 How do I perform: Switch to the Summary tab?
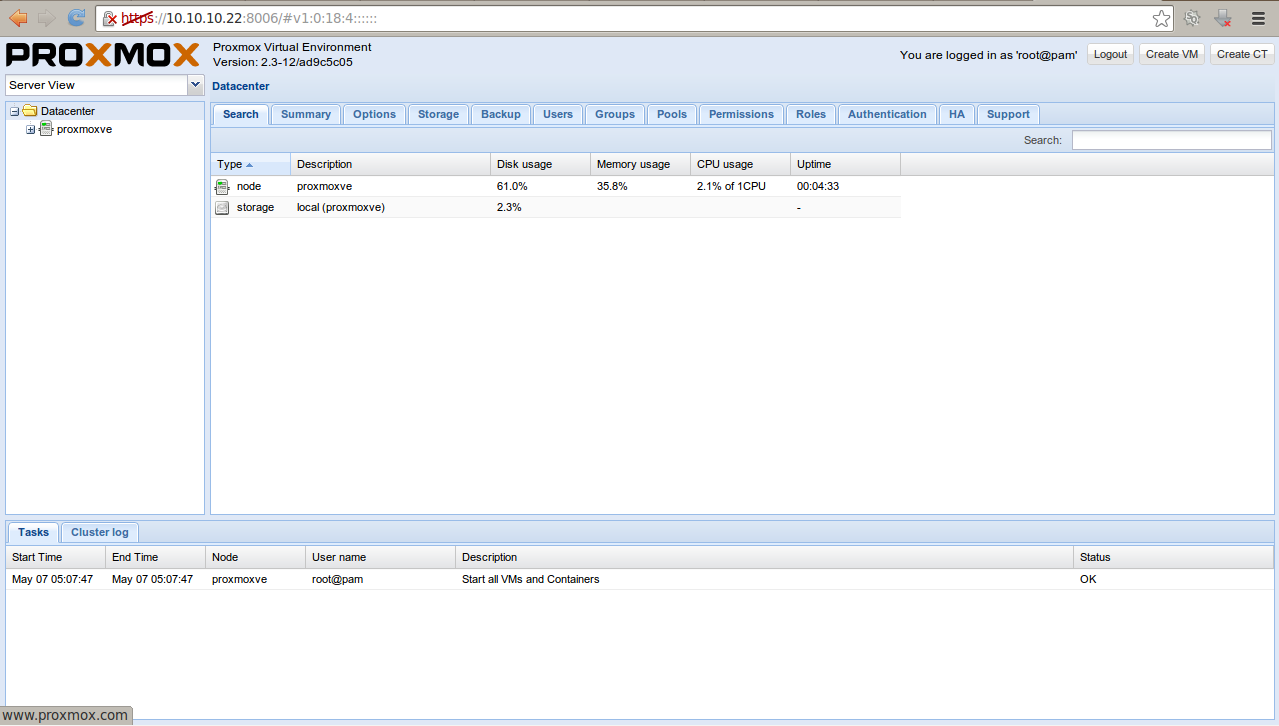[305, 114]
